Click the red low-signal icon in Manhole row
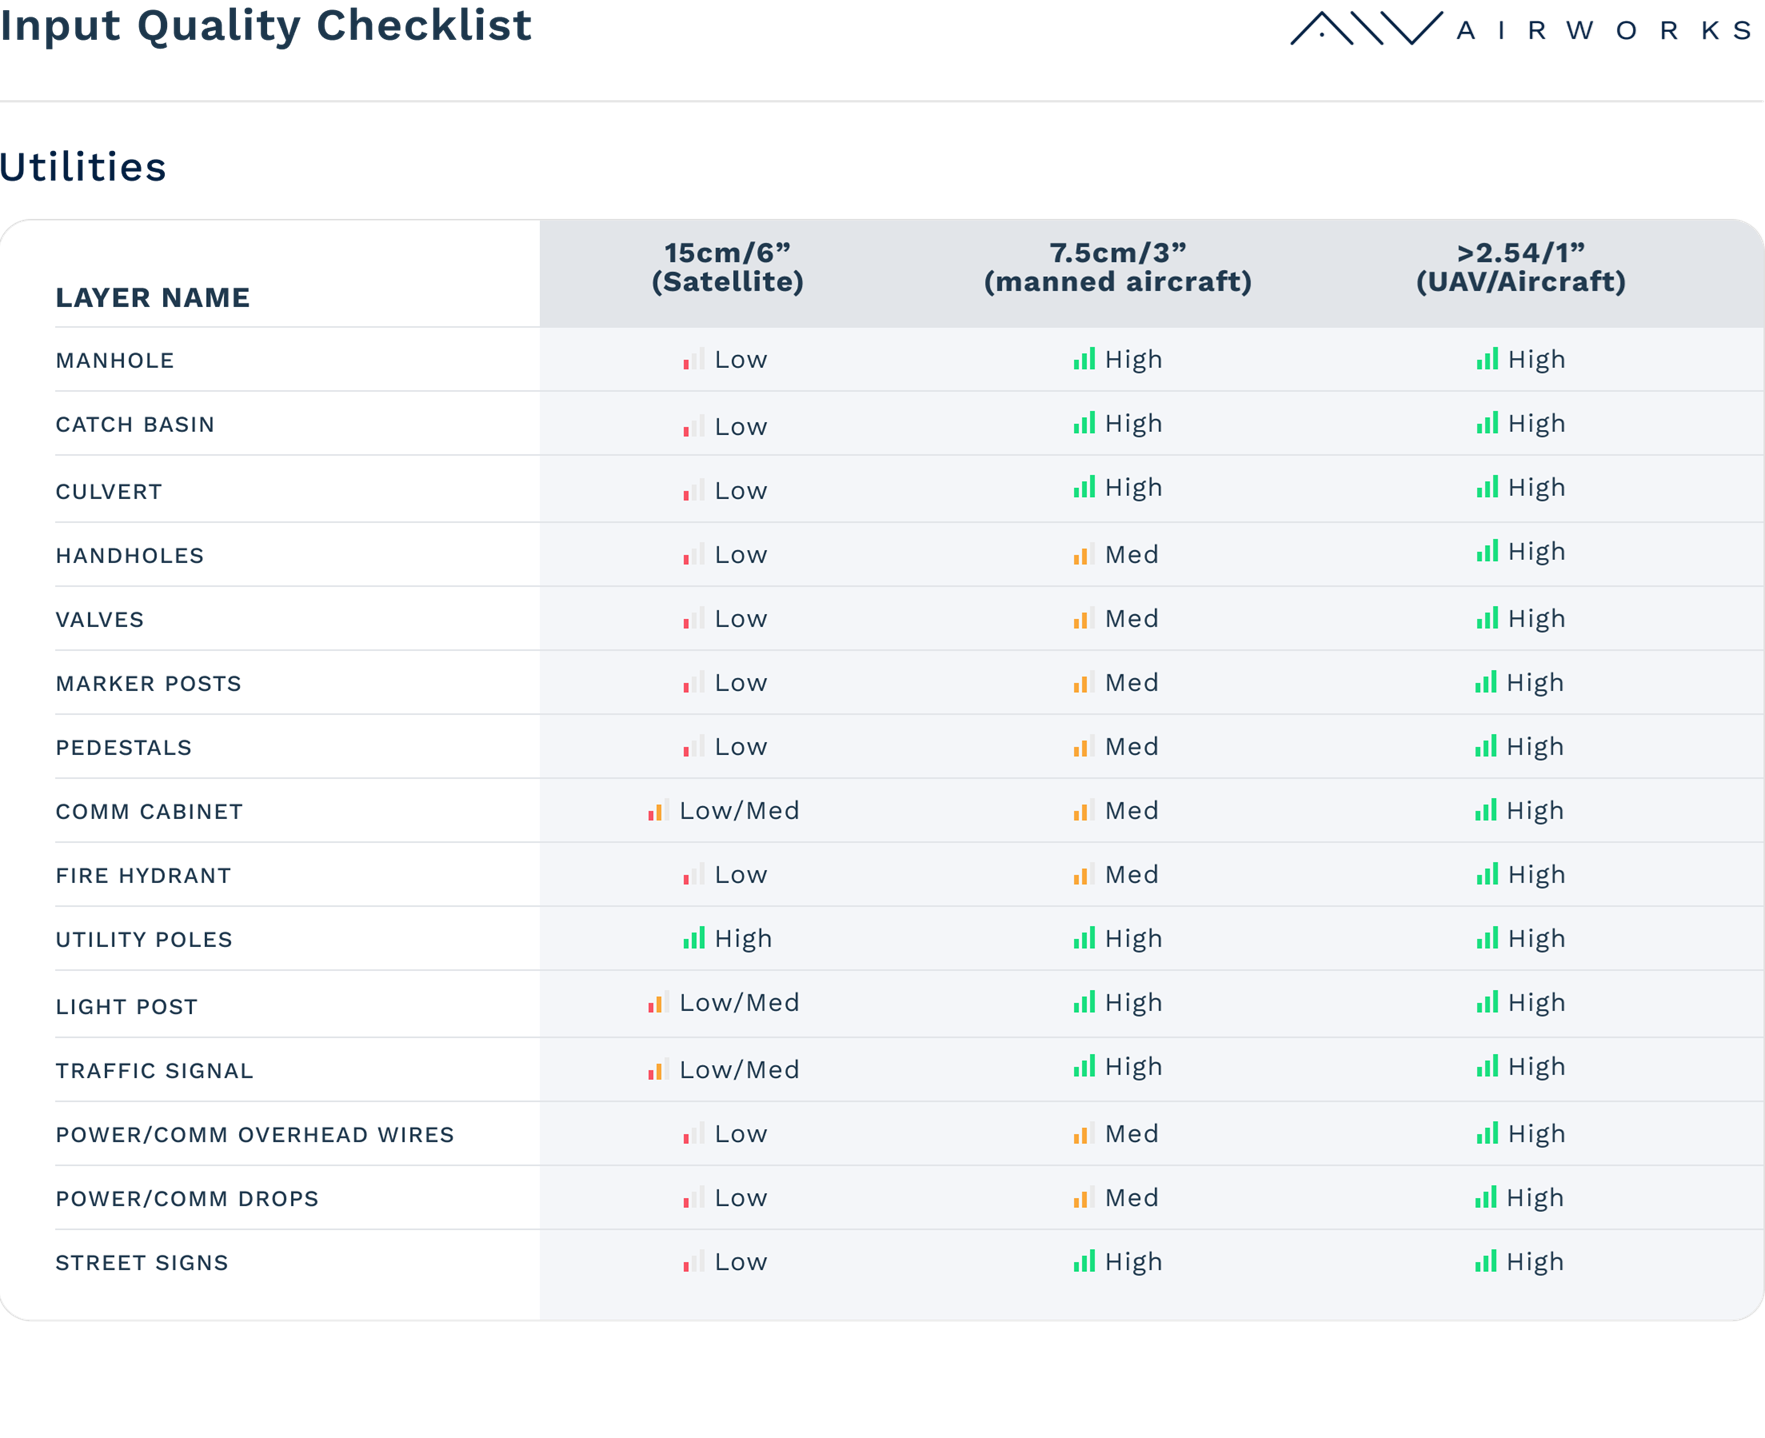The height and width of the screenshot is (1438, 1765). (x=693, y=359)
